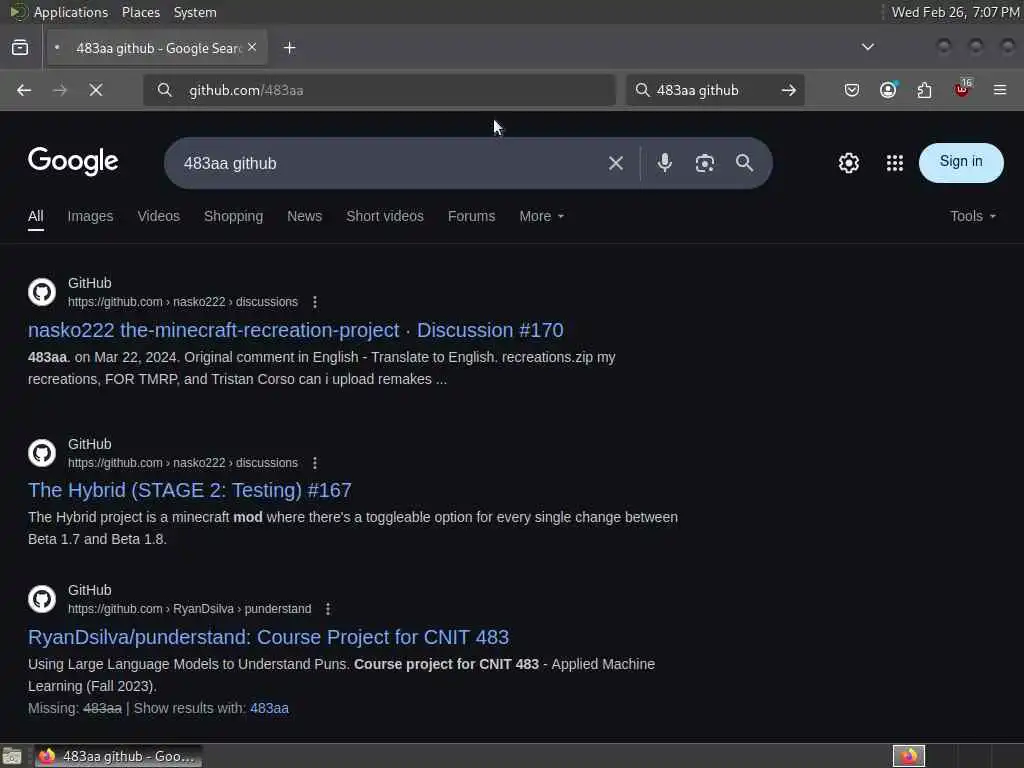Viewport: 1024px width, 768px height.
Task: Open the uBlock Origin extension icon
Action: 962,89
